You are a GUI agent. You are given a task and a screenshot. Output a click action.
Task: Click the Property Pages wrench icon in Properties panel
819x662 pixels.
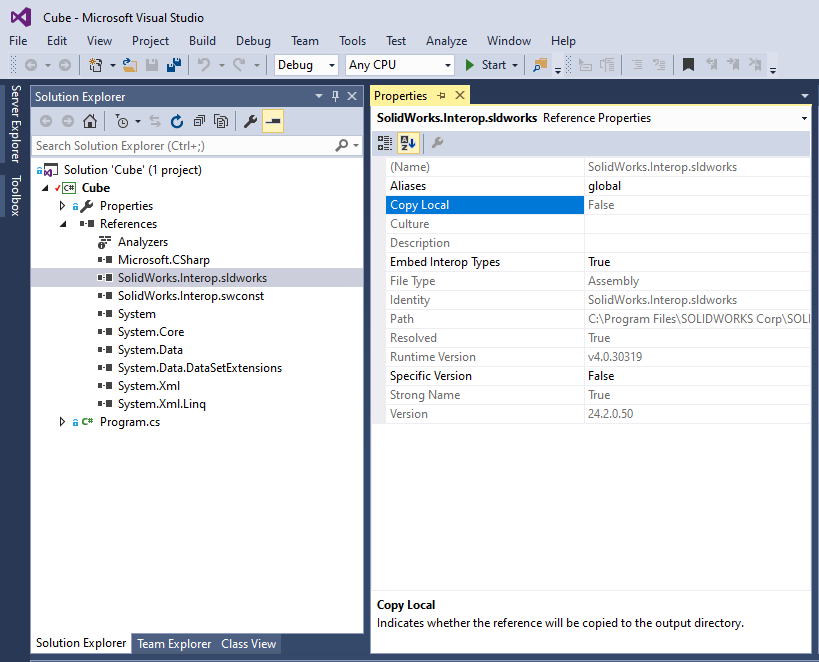click(438, 143)
